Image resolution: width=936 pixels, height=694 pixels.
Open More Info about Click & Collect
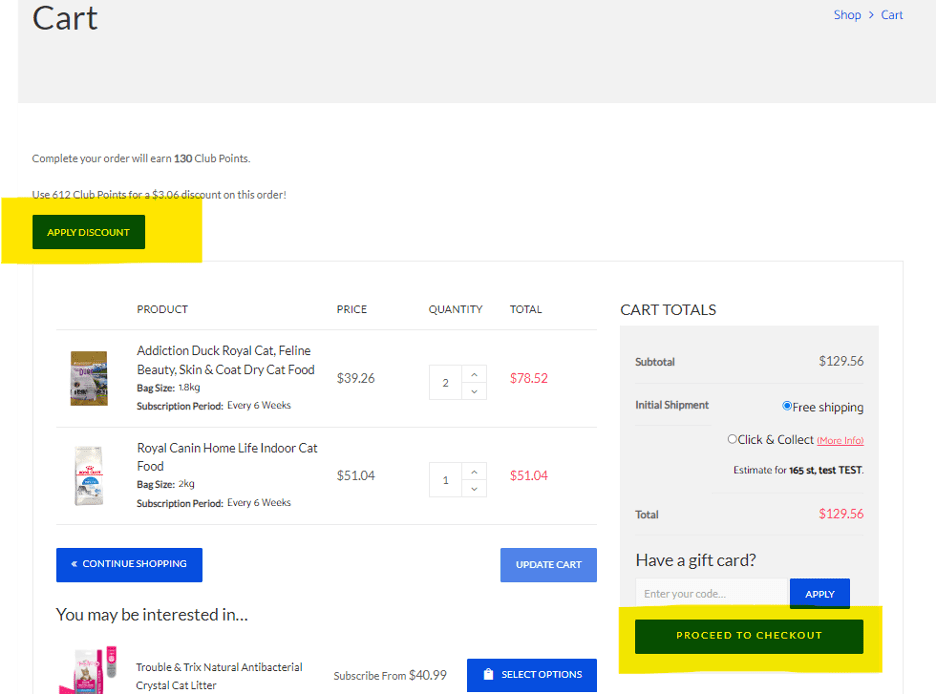tap(840, 440)
